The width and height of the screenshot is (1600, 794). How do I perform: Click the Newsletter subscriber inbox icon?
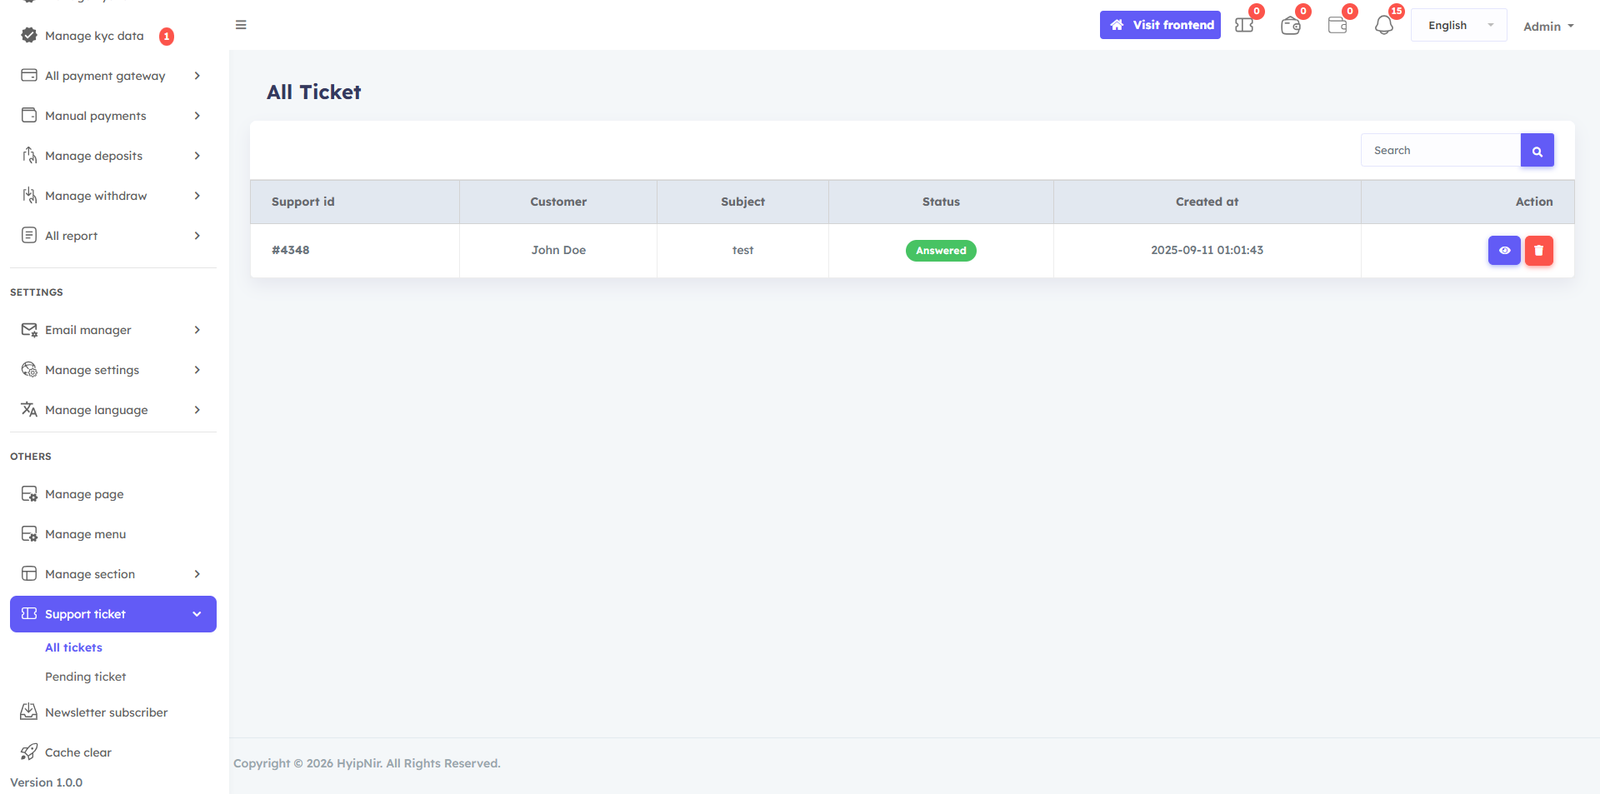pos(29,712)
